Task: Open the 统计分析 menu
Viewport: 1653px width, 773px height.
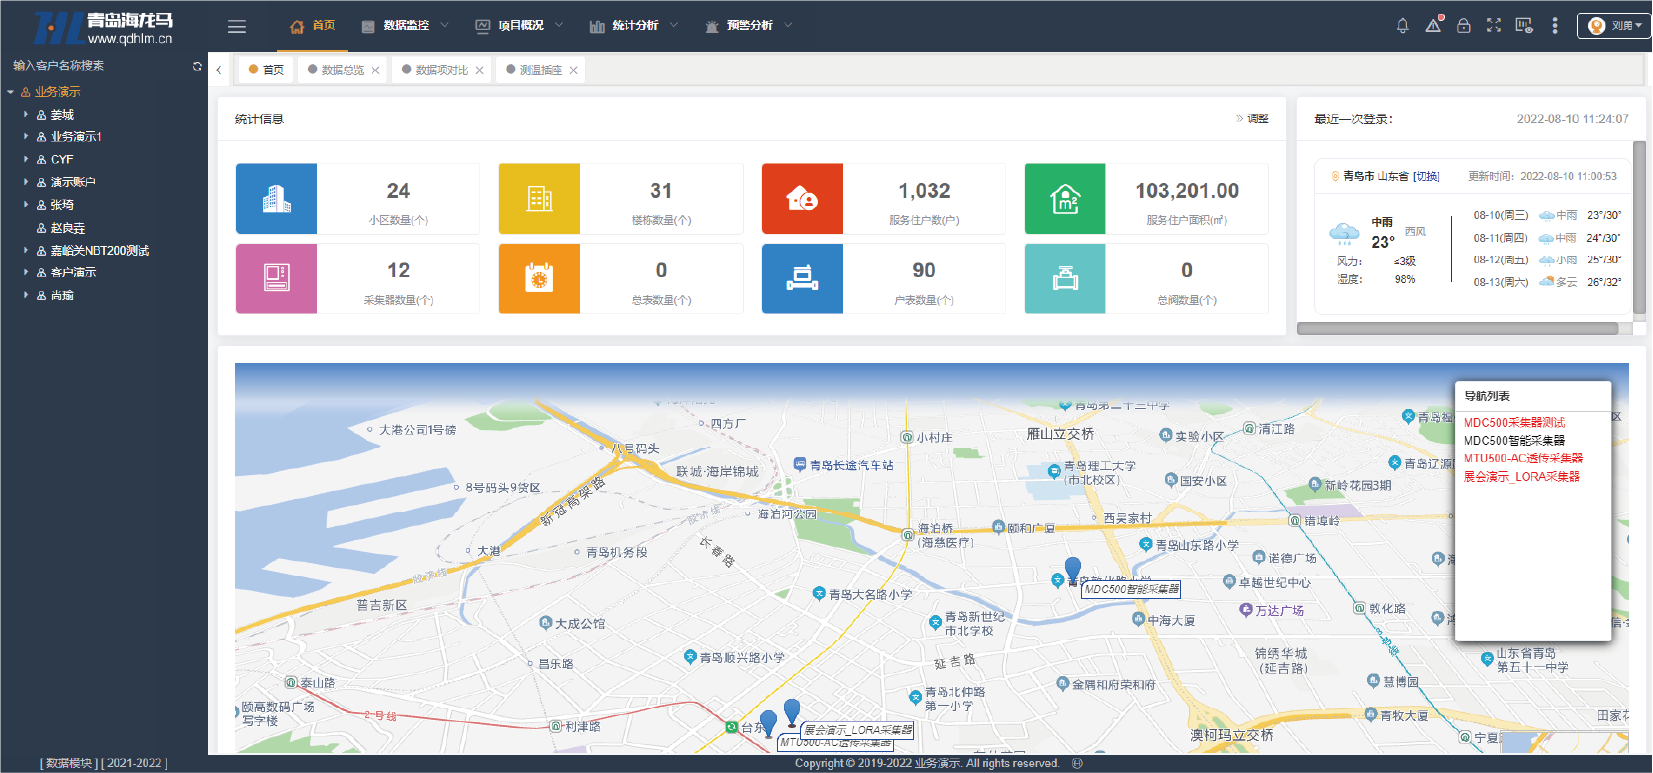Action: pyautogui.click(x=634, y=26)
